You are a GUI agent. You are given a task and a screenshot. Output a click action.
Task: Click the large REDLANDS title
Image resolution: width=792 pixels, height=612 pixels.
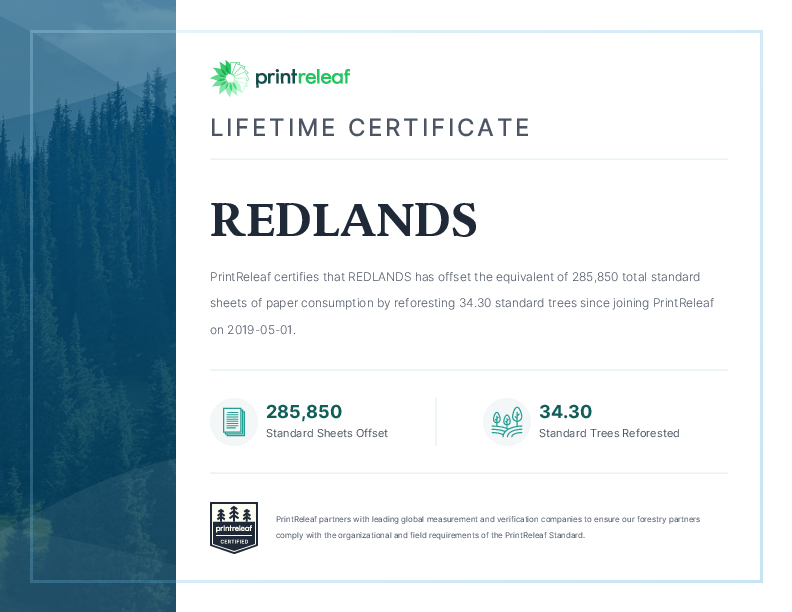(x=343, y=220)
